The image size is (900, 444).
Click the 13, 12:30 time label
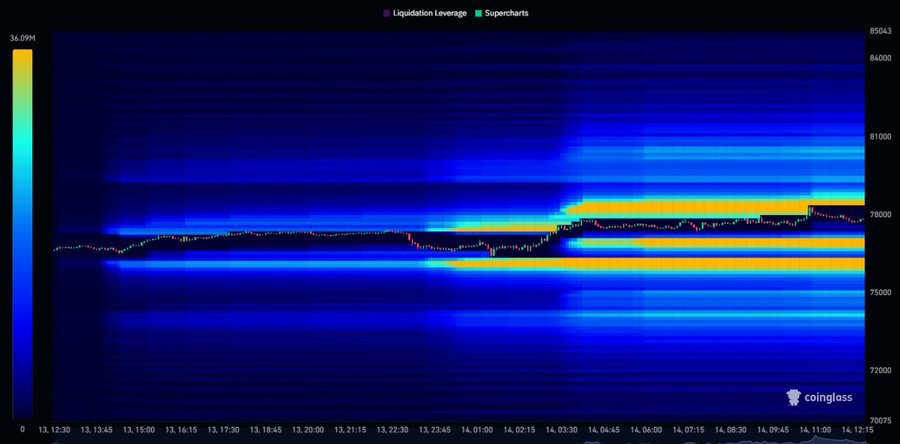[55, 430]
